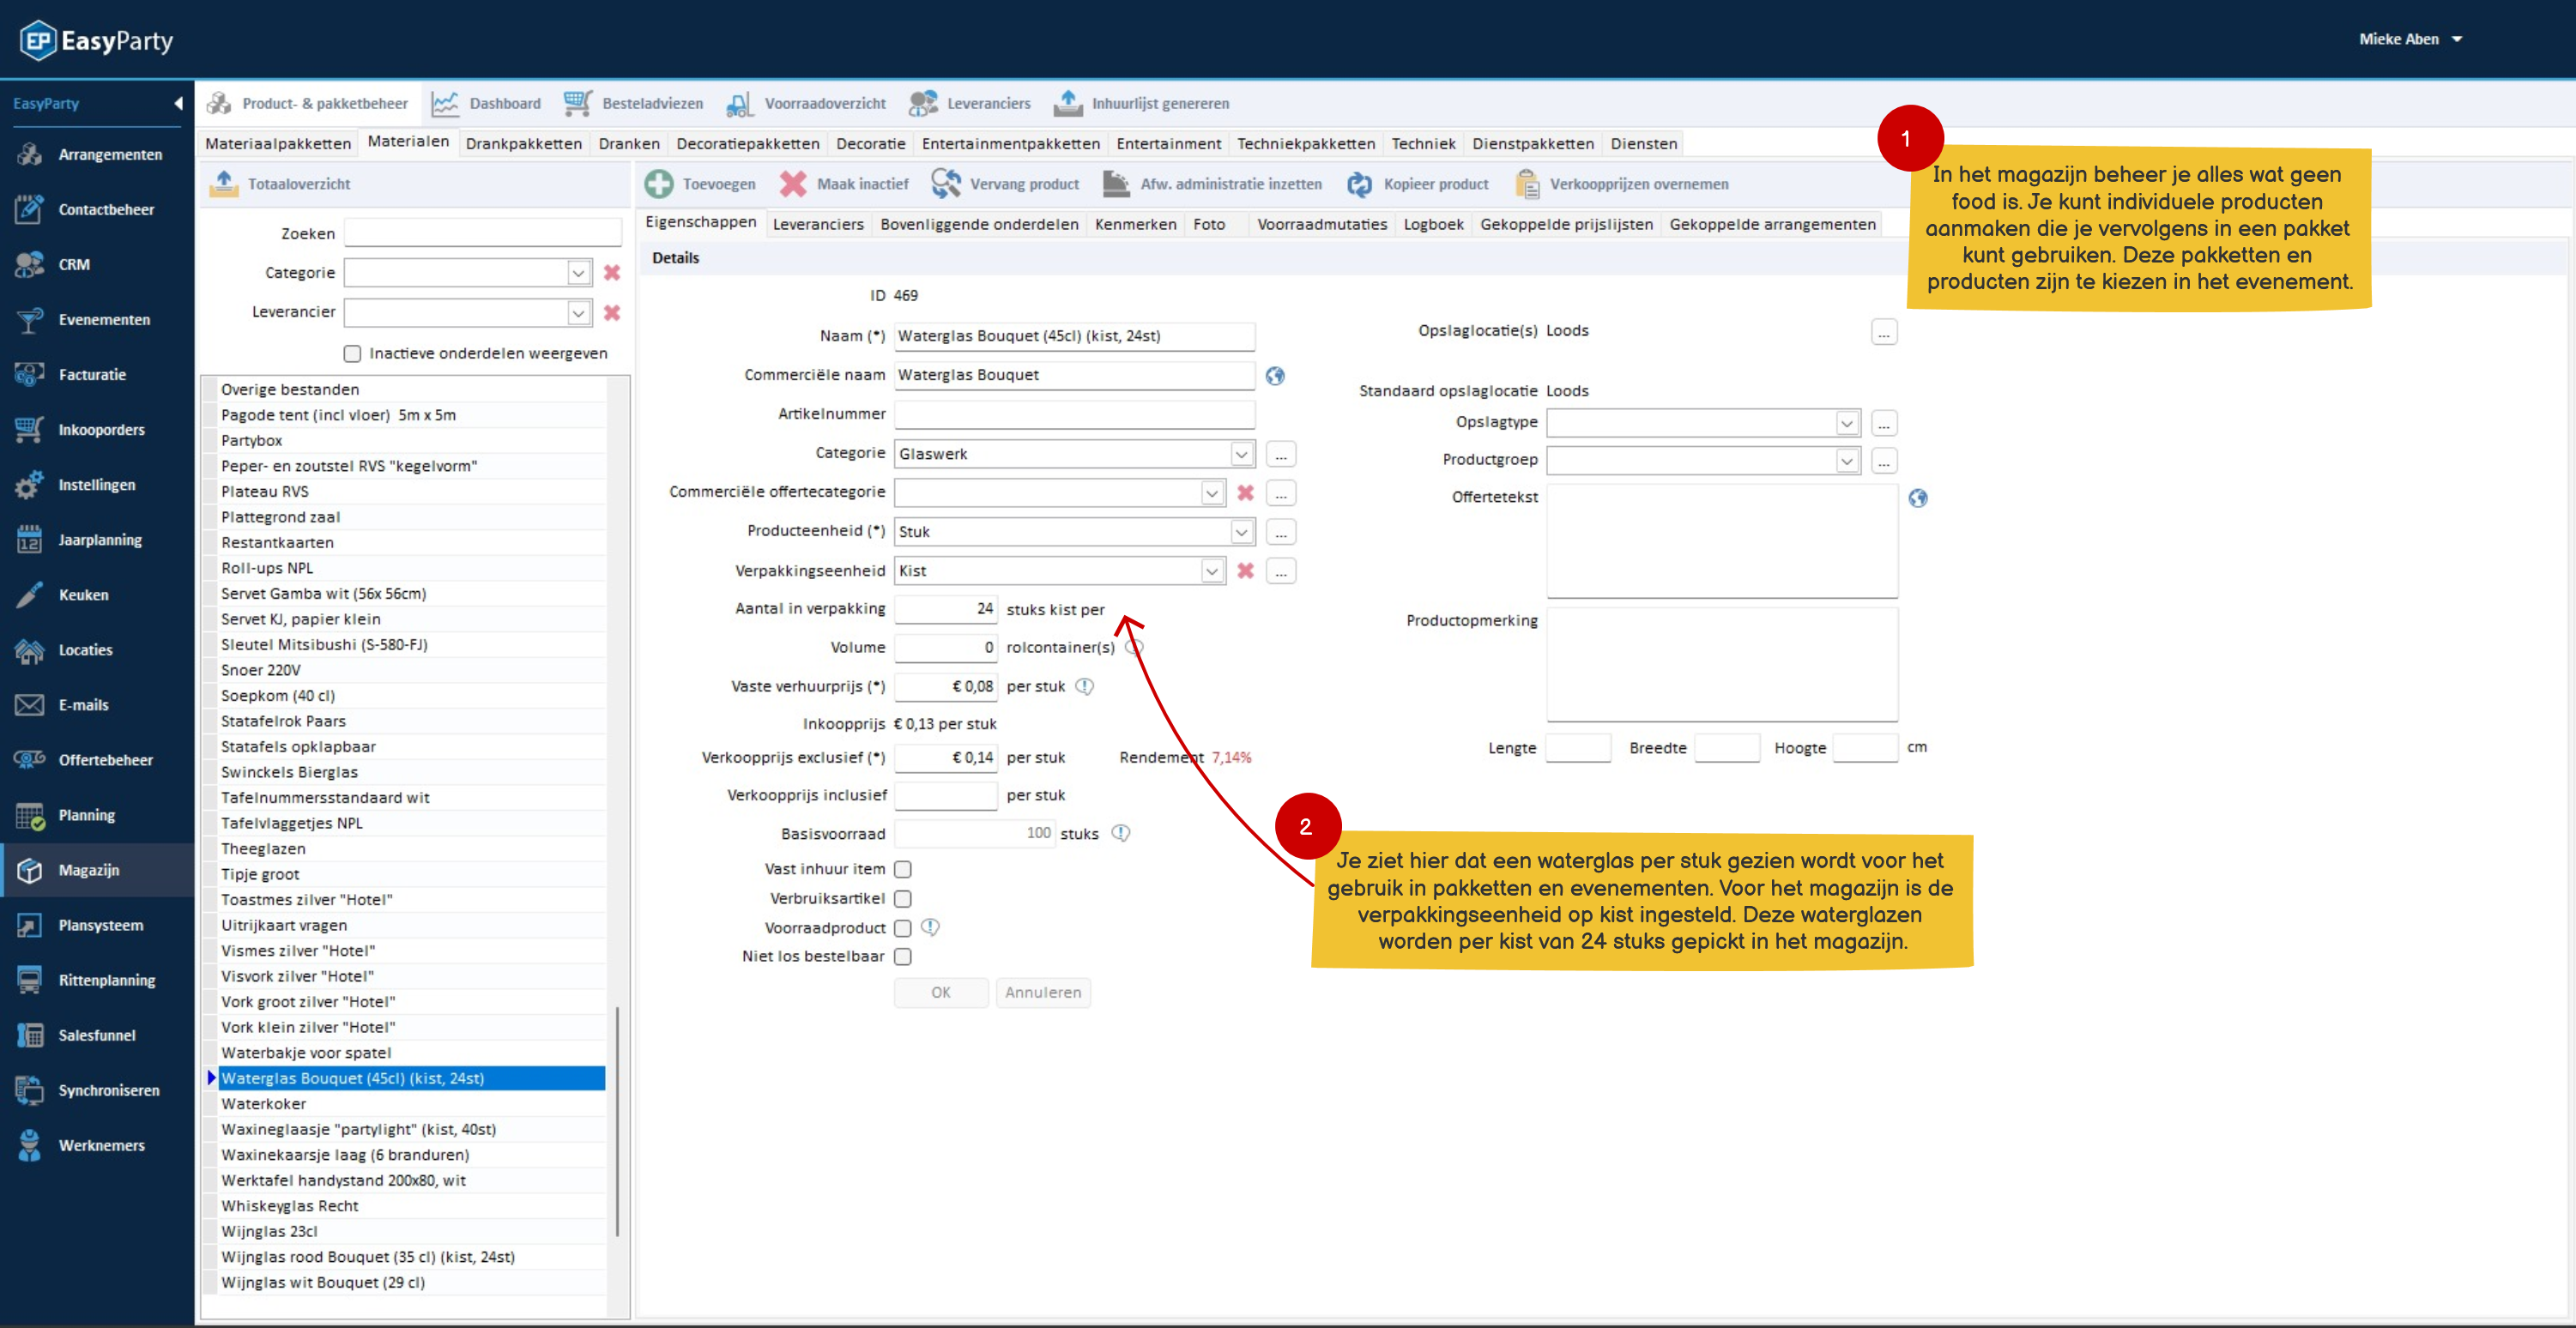Screen dimensions: 2576x1328
Task: Open Besteladviezen from top toolbar
Action: pyautogui.click(x=633, y=103)
